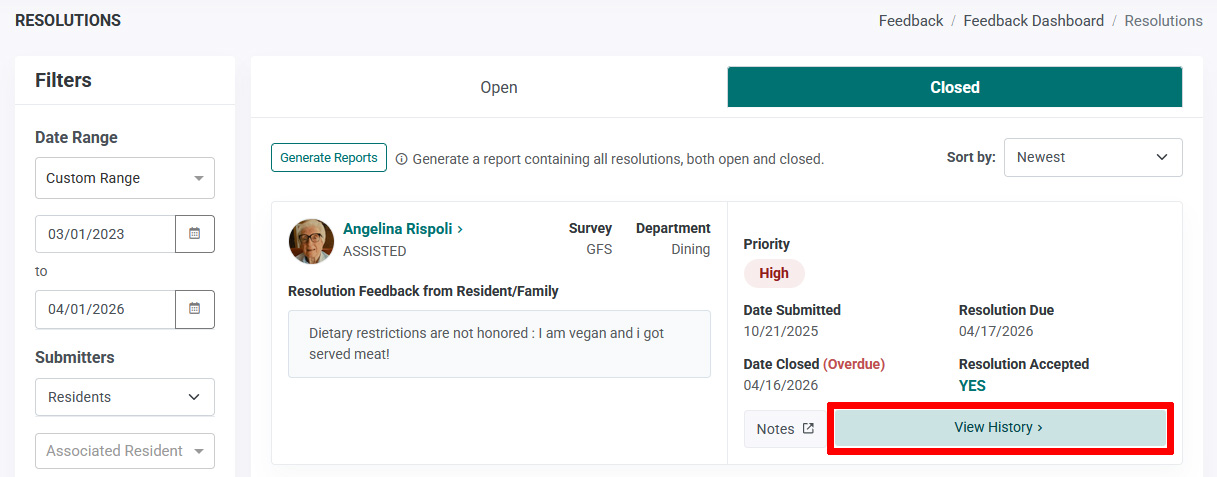Expand the Associated Resident dropdown

pos(125,451)
